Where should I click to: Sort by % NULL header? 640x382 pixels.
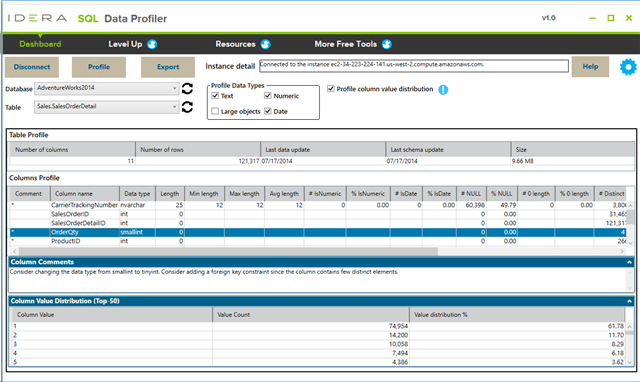[502, 193]
